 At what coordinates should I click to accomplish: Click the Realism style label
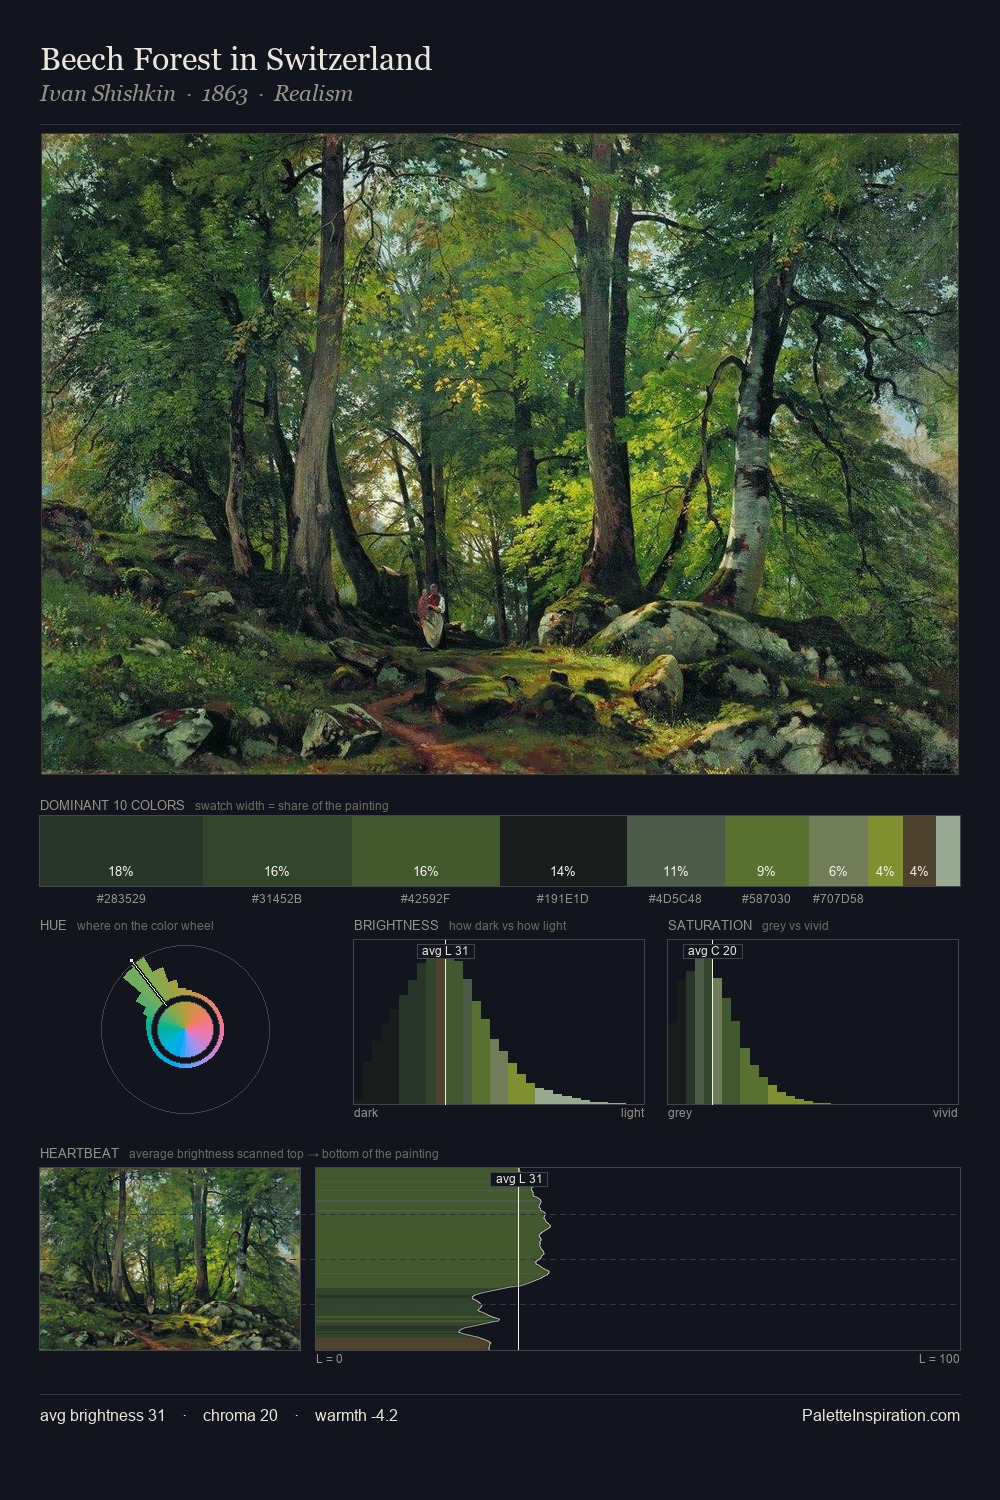pos(313,94)
